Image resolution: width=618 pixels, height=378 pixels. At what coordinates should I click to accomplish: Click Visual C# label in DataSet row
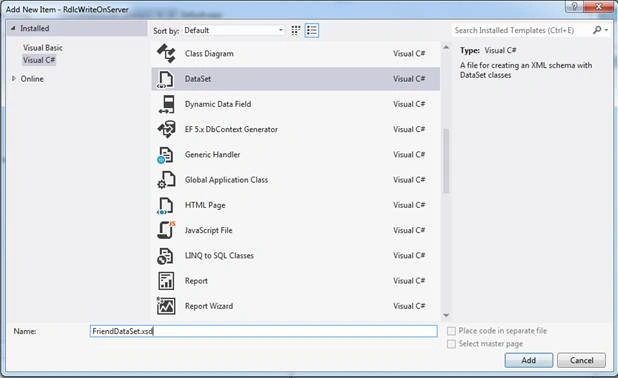pyautogui.click(x=409, y=79)
